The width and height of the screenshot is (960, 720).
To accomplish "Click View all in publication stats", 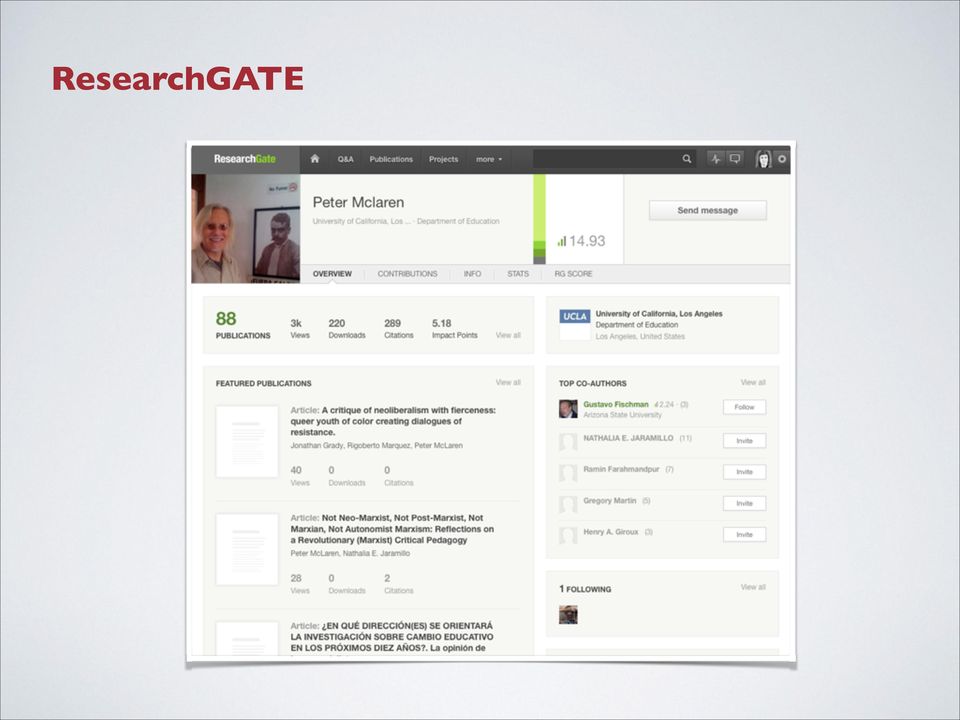I will click(x=508, y=335).
